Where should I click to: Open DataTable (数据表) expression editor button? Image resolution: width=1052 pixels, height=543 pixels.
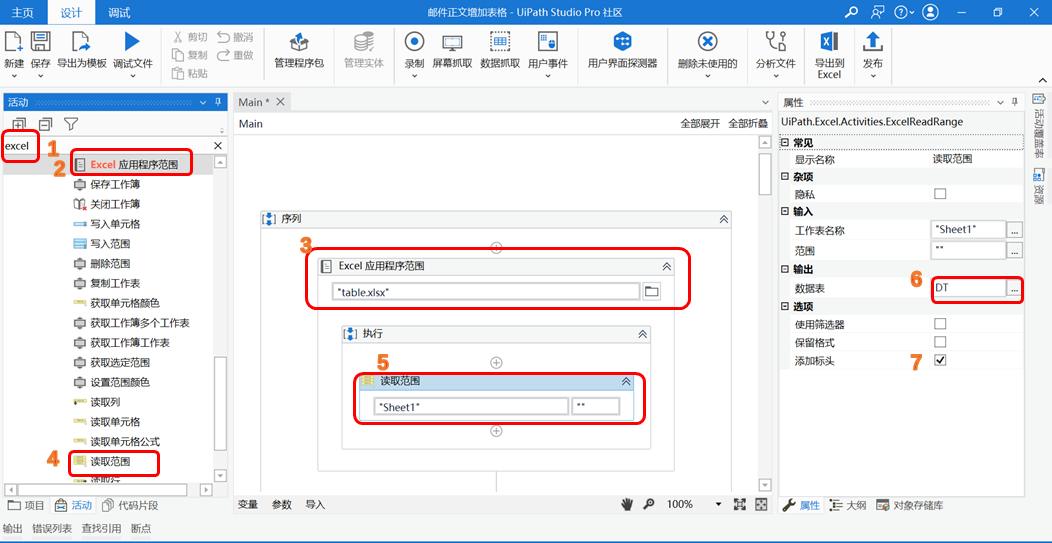pyautogui.click(x=1014, y=288)
